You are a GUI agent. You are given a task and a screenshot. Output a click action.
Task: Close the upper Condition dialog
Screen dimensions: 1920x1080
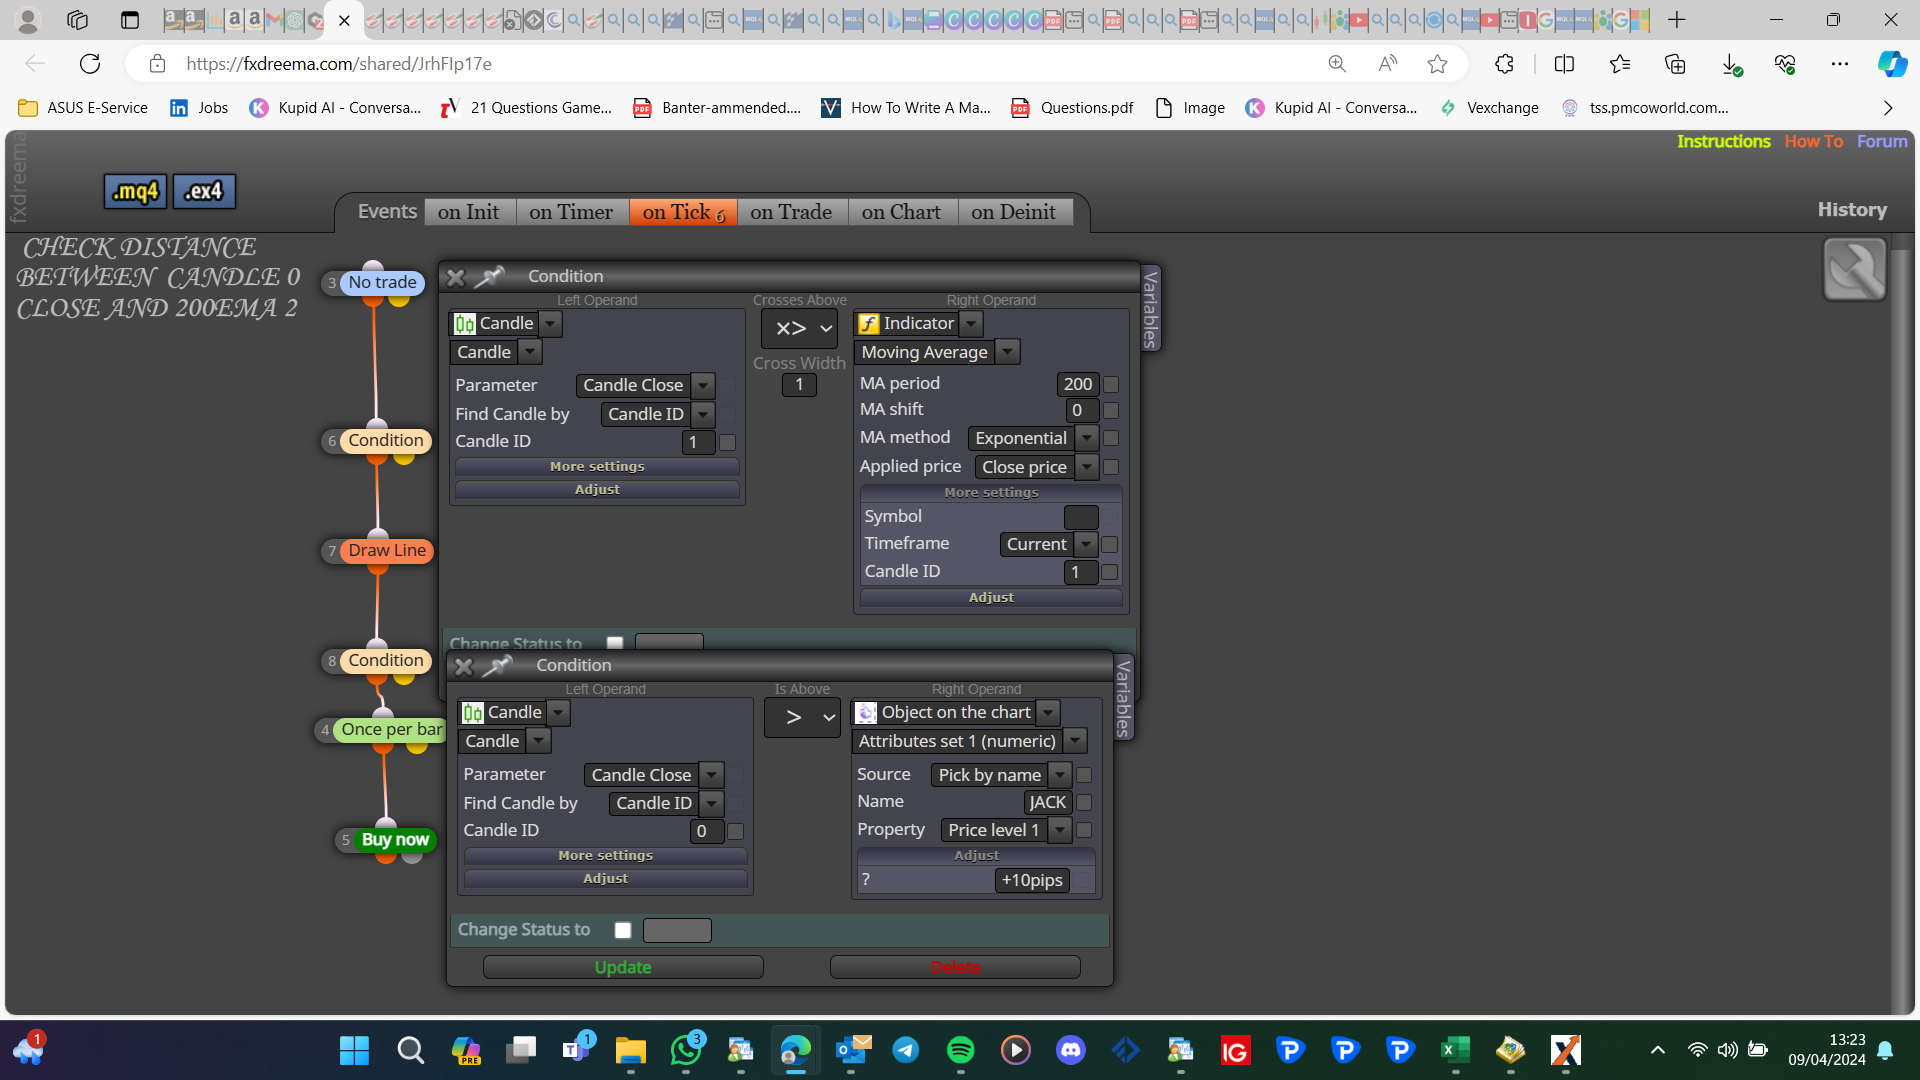[x=456, y=277]
